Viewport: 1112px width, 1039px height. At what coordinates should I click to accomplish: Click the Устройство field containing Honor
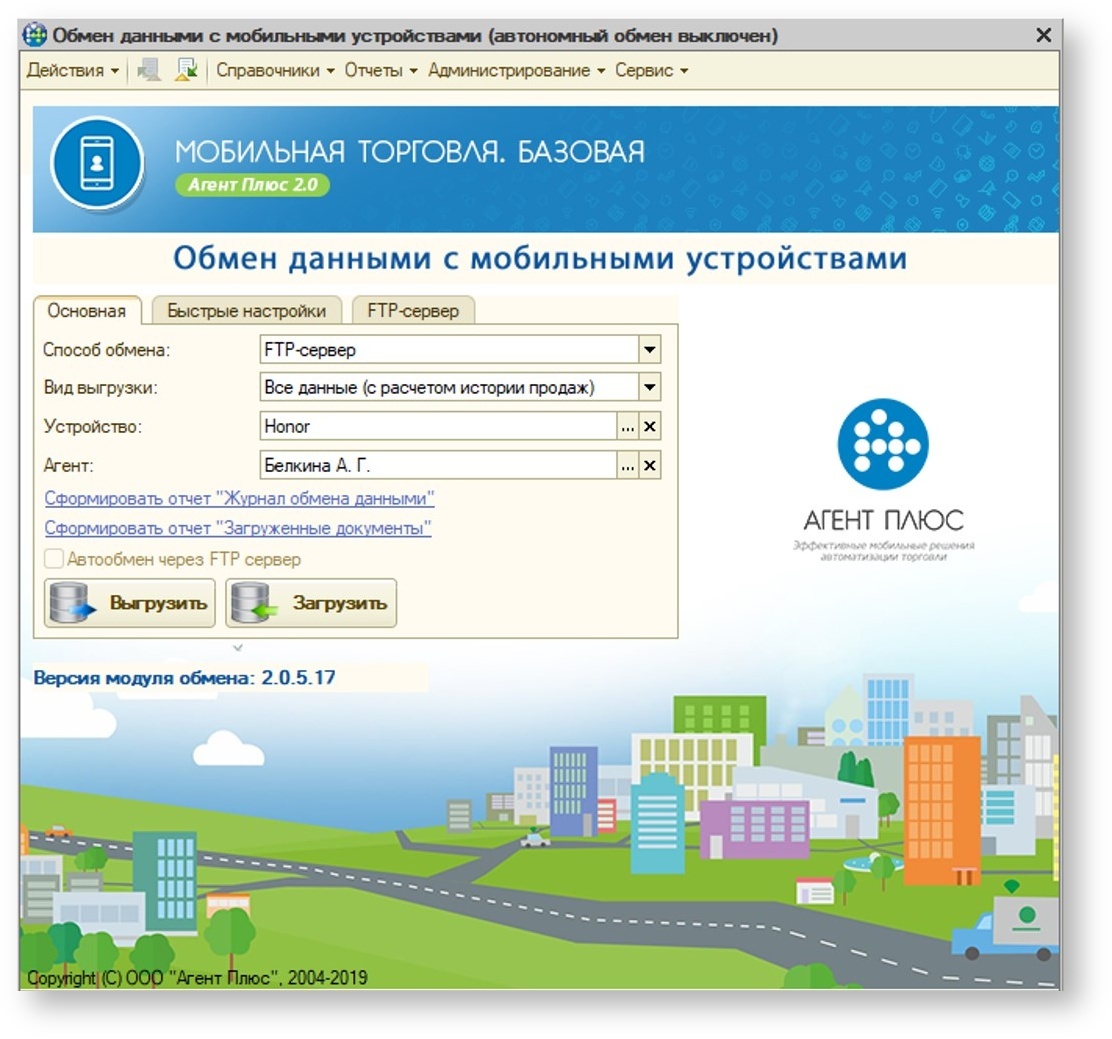pyautogui.click(x=438, y=426)
